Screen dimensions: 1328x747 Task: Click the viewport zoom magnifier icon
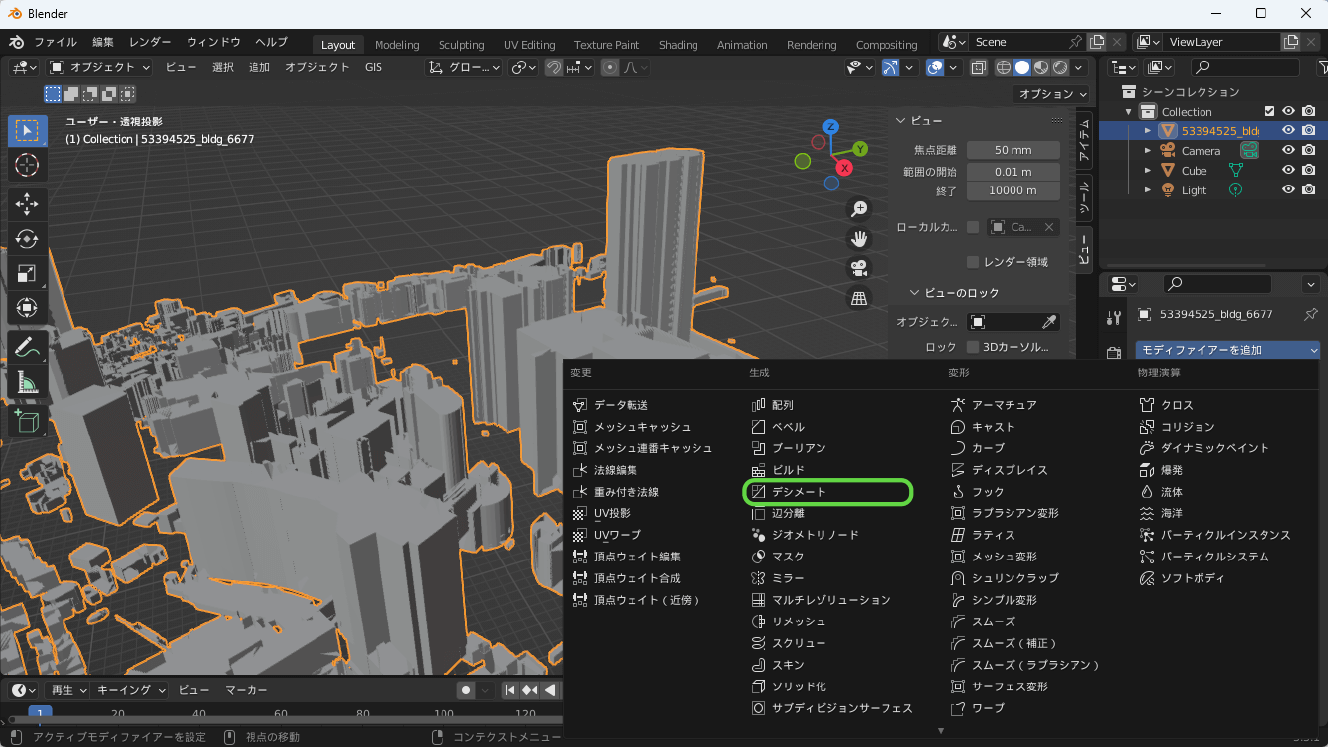tap(858, 208)
